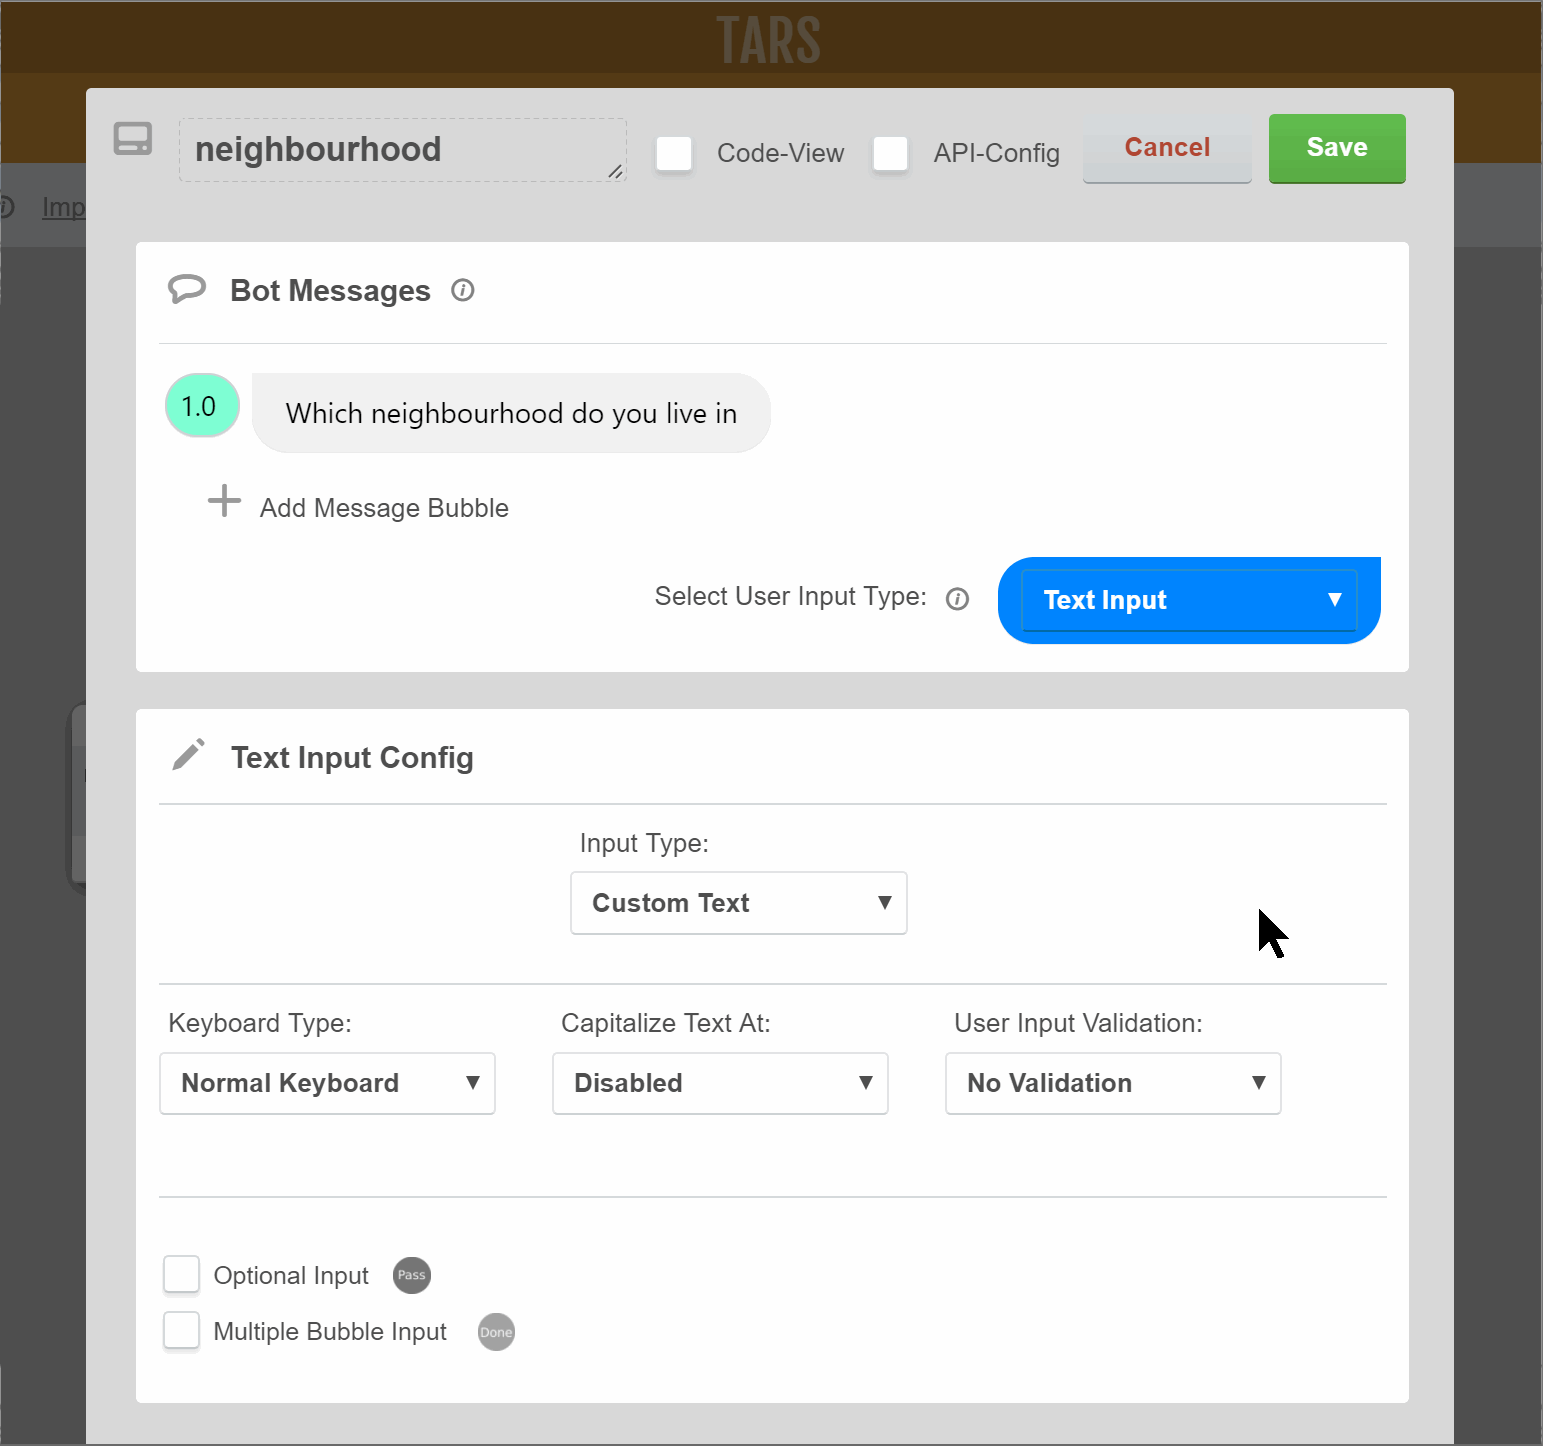Enable the Code-View checkbox
This screenshot has height=1446, width=1543.
tap(674, 154)
